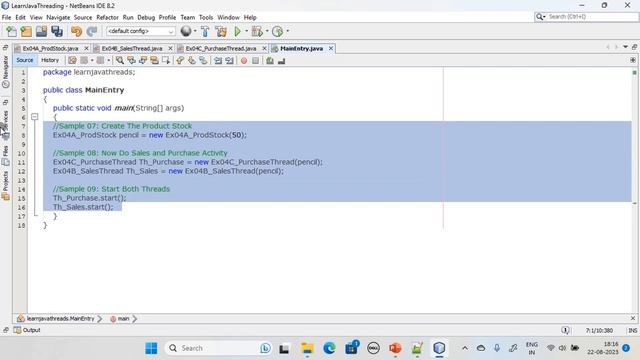Open the Navigate menu
This screenshot has width=640, height=360.
(58, 18)
